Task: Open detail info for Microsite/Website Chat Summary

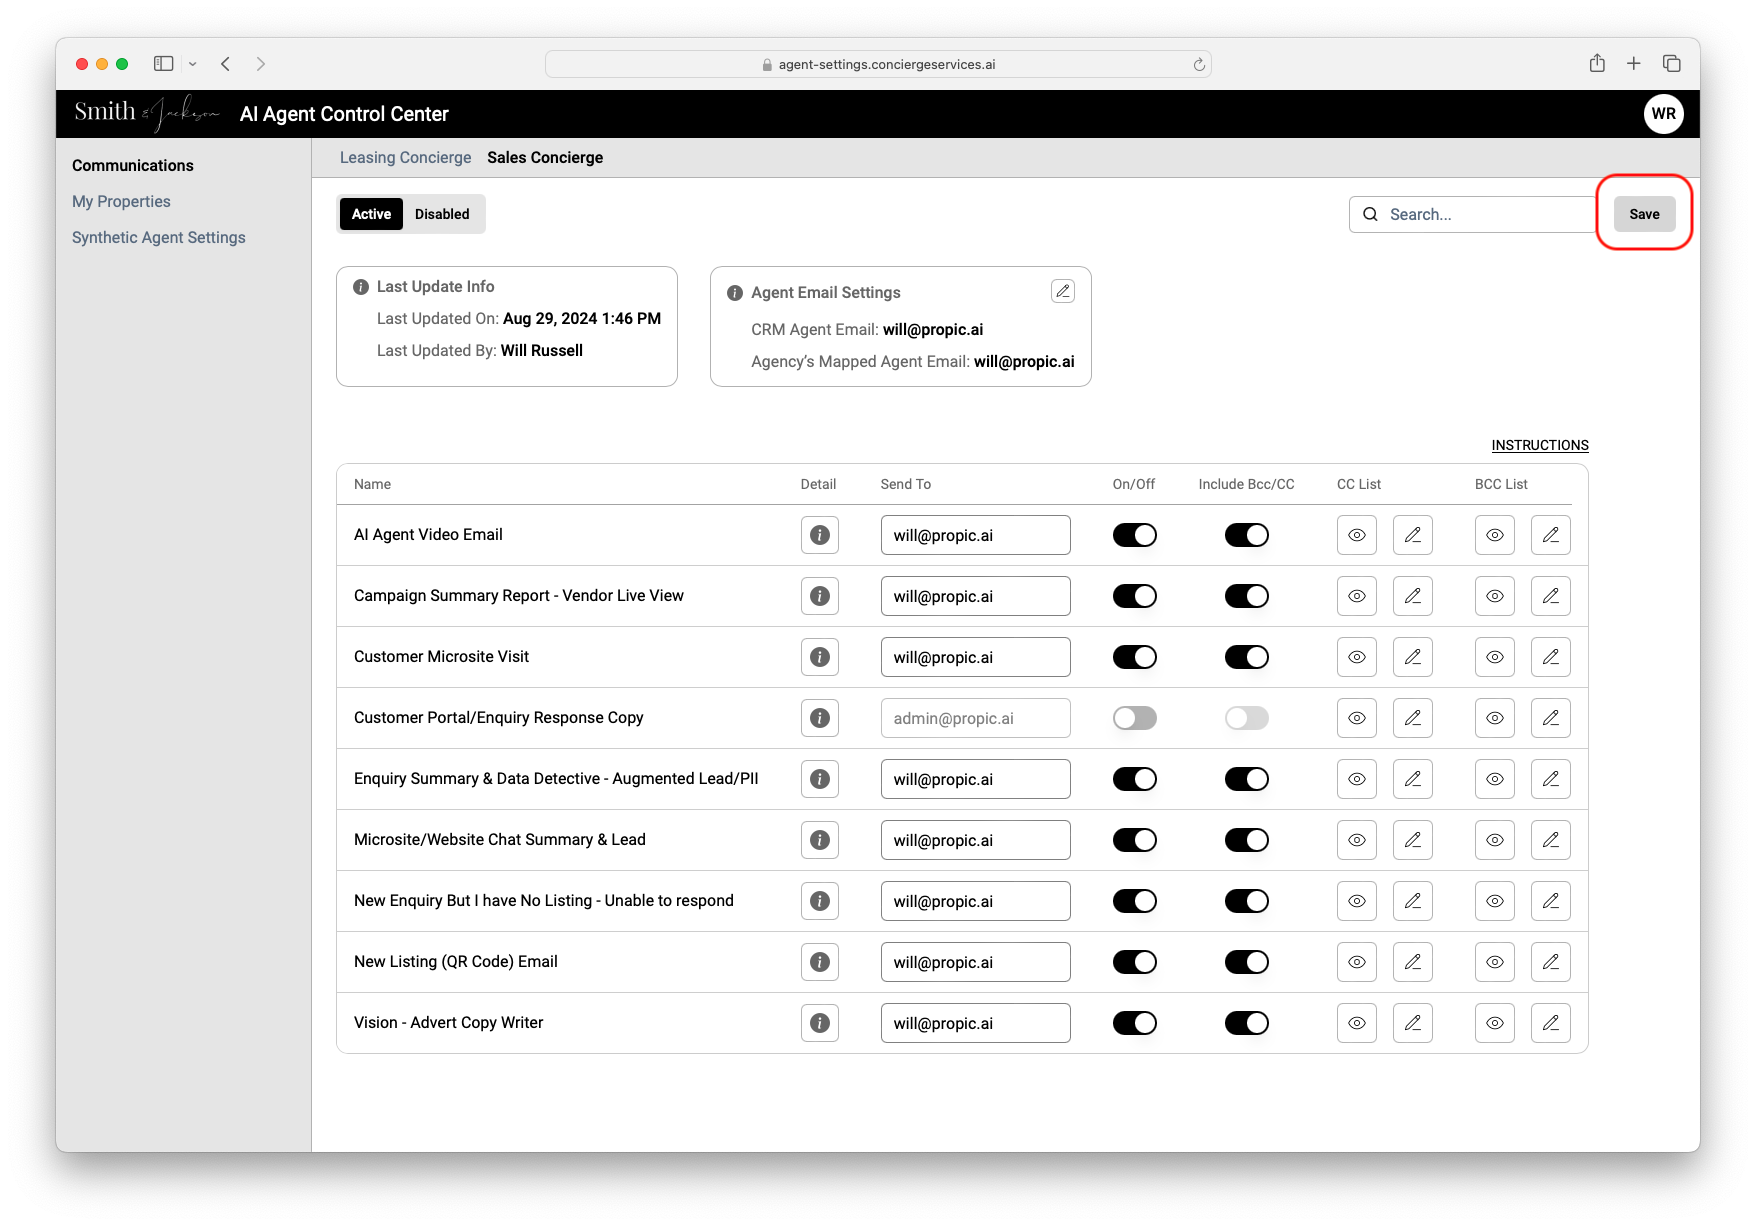Action: coord(819,840)
